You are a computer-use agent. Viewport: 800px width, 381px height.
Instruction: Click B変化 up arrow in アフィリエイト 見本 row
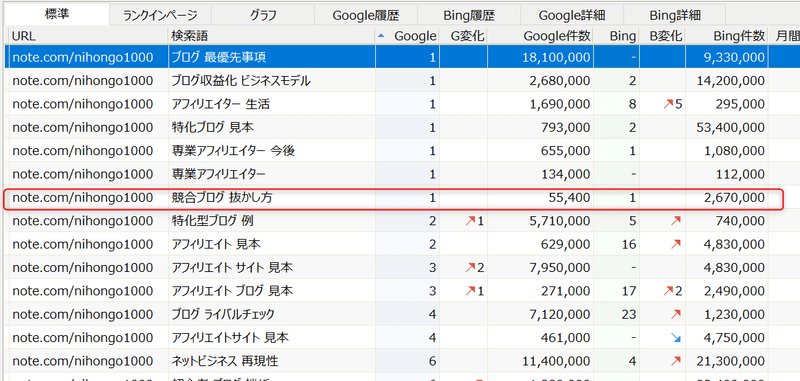point(676,245)
